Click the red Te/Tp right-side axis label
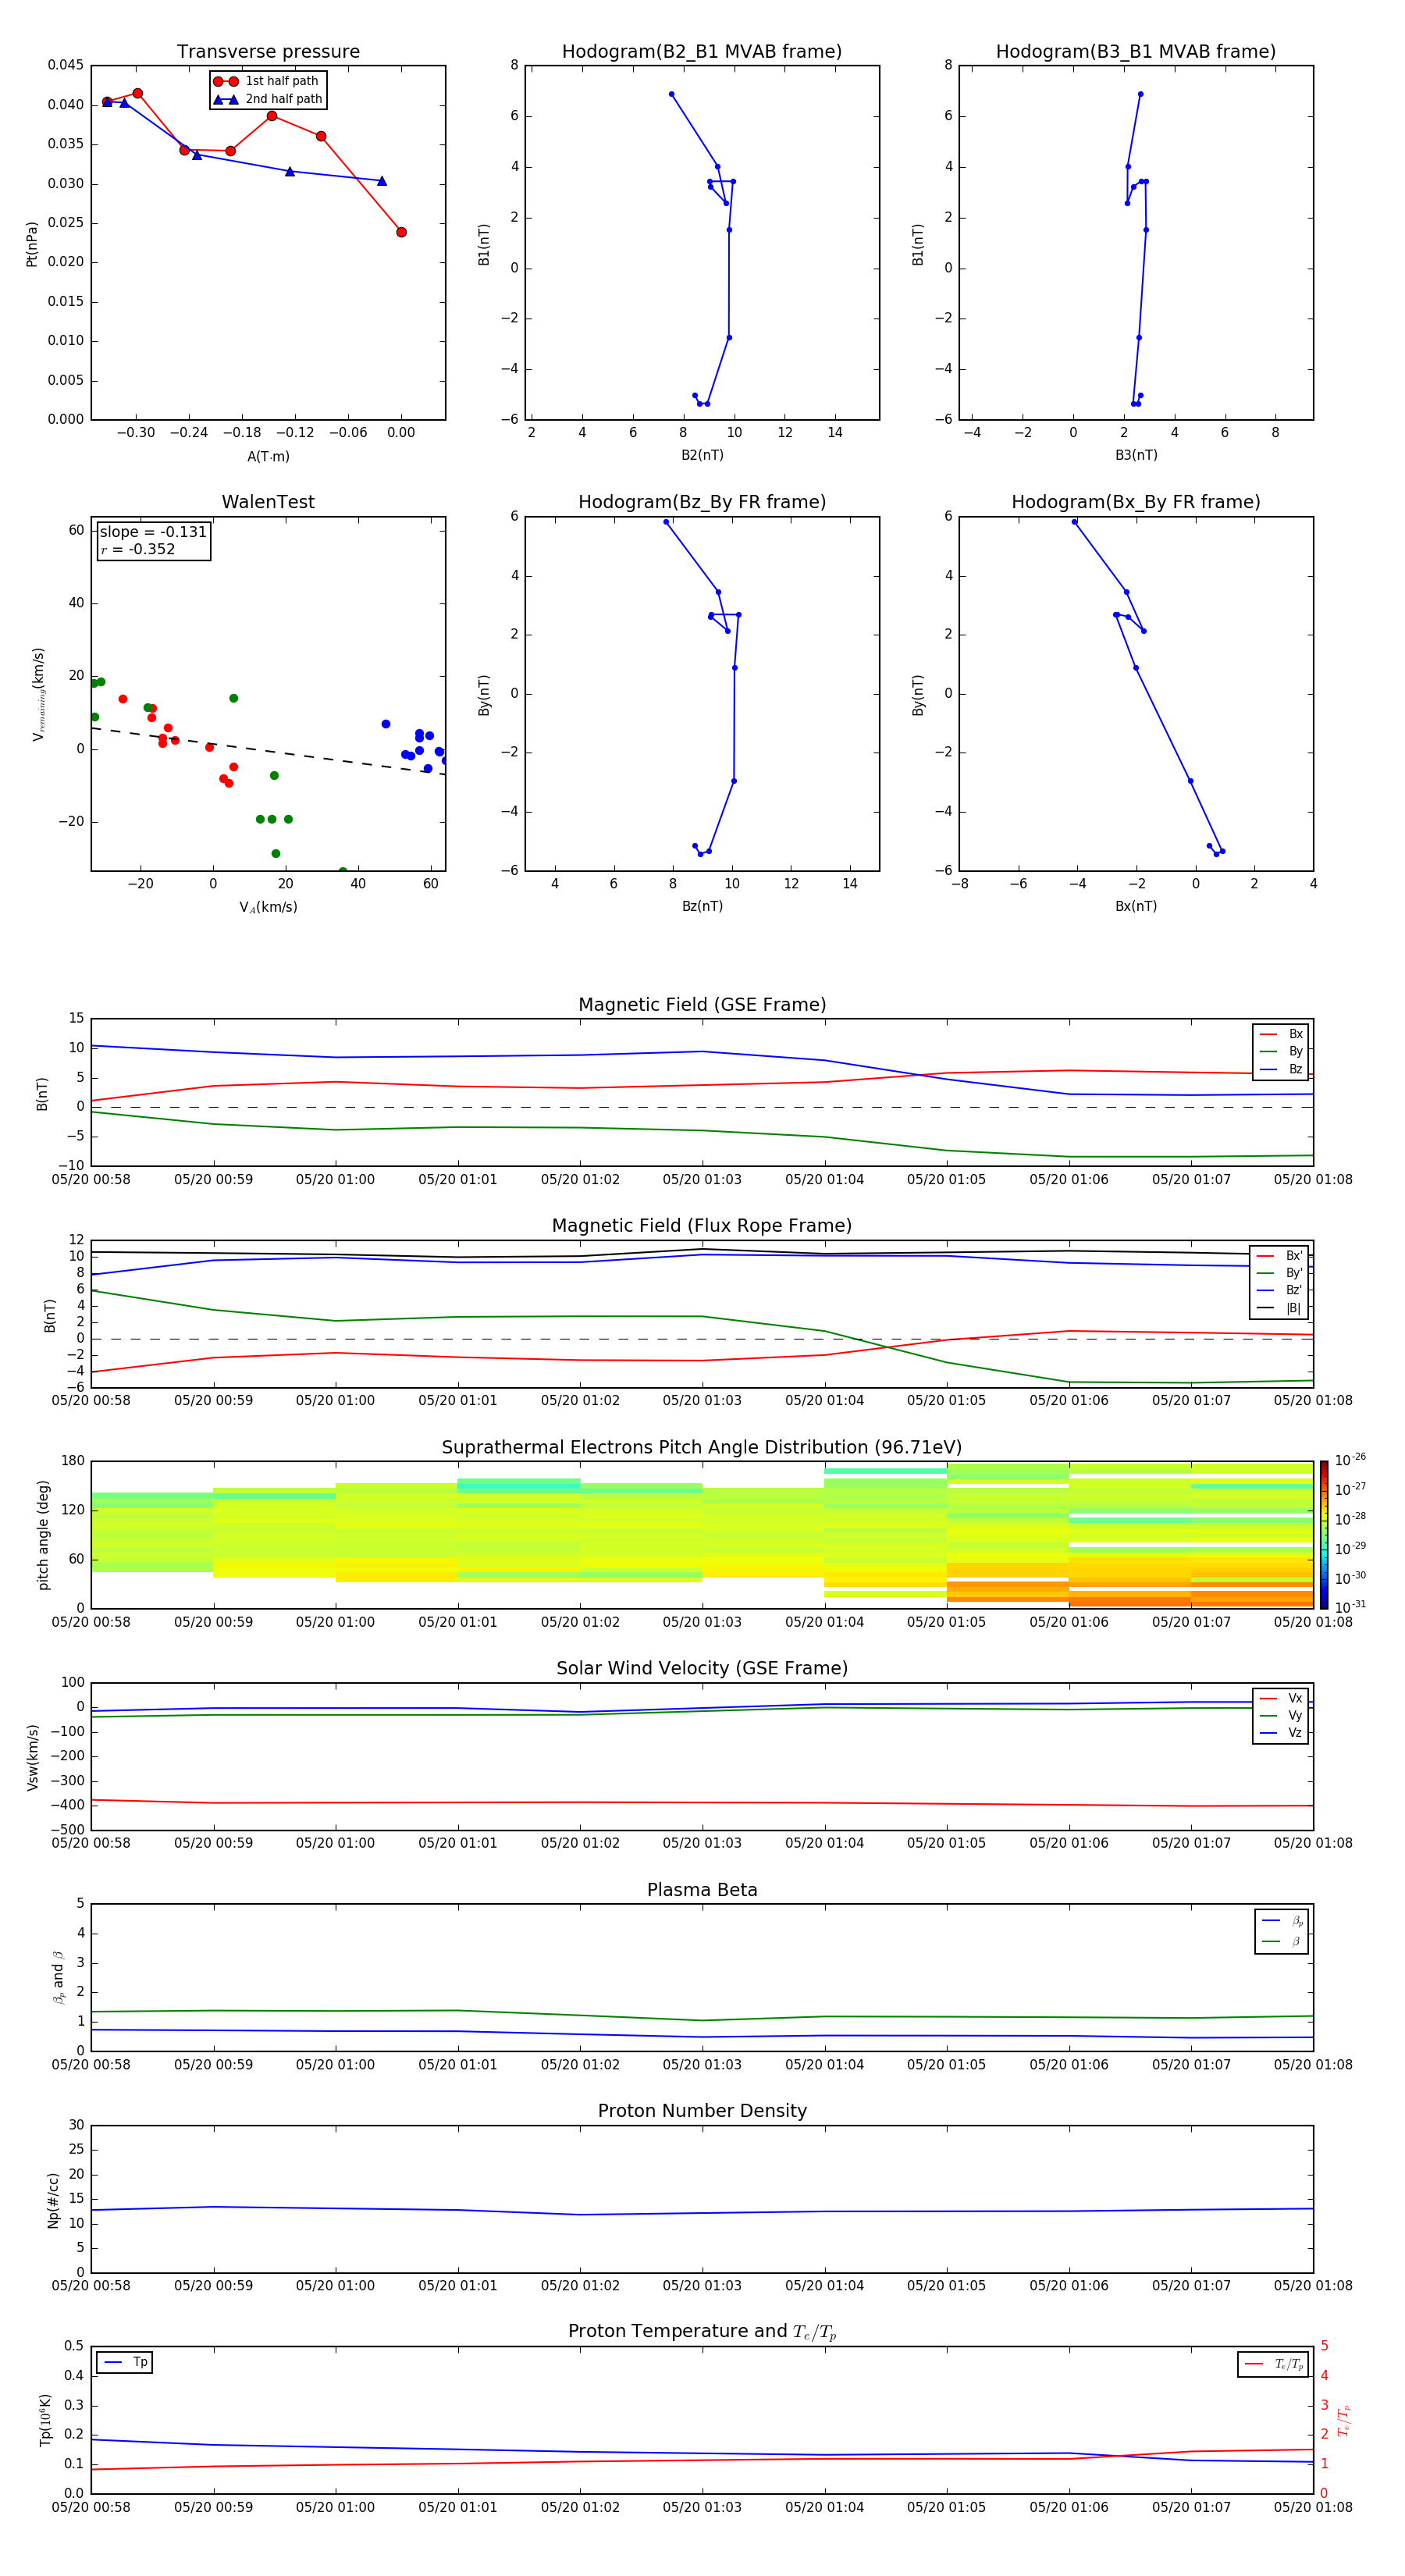Viewport: 1405px width, 2576px height. (1344, 2421)
